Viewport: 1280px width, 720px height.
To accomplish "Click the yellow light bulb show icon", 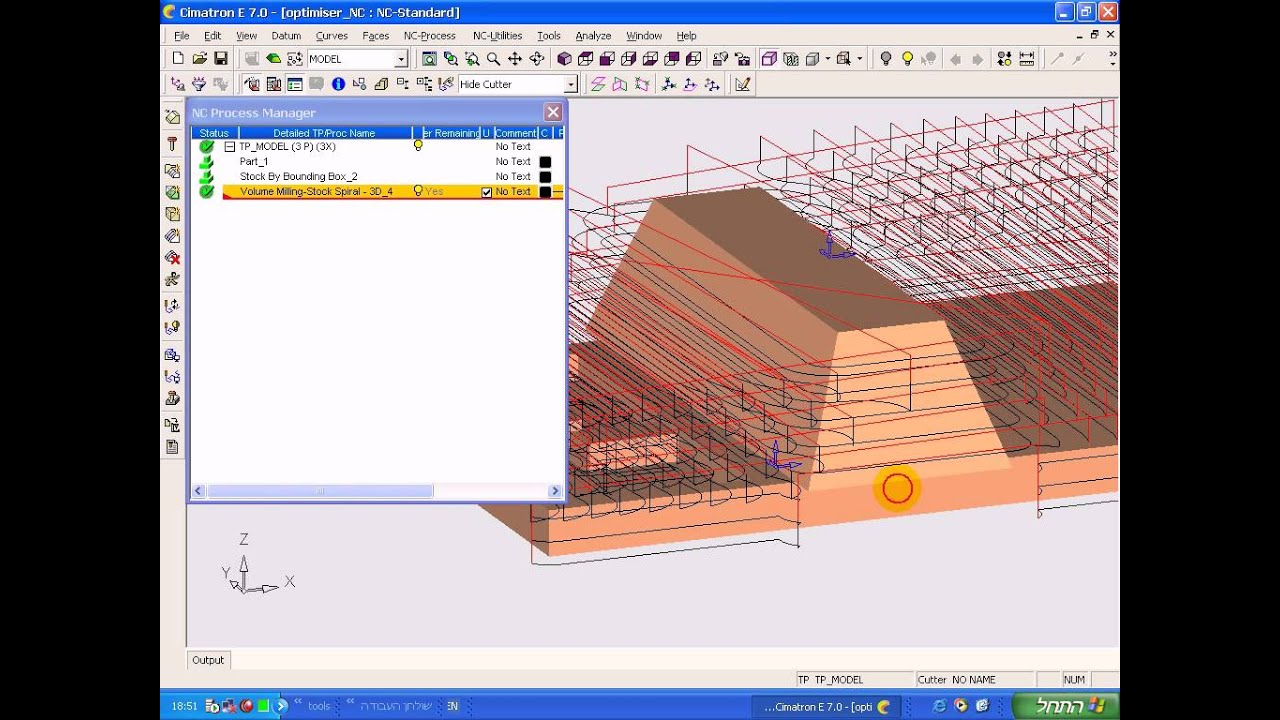I will (x=907, y=59).
